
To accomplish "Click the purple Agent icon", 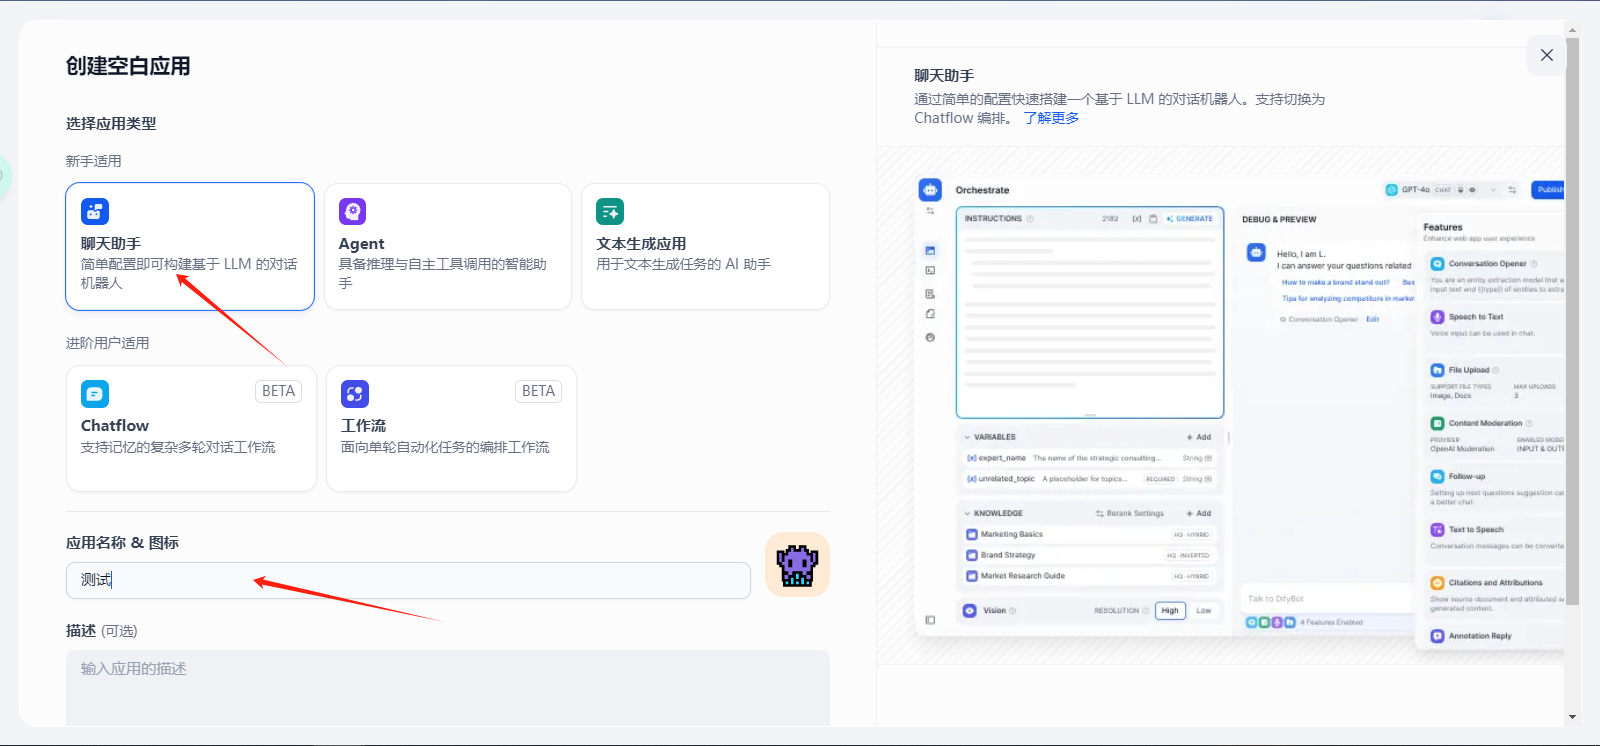I will [352, 211].
